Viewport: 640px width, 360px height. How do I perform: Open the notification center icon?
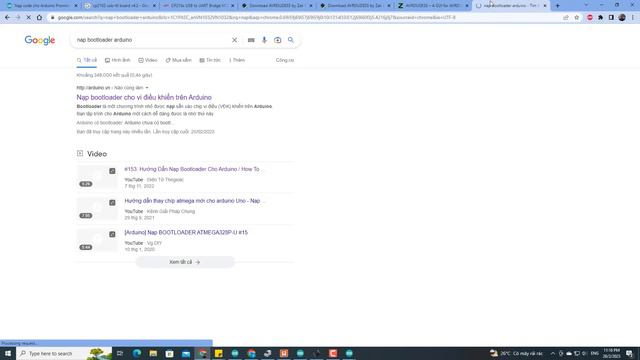tap(629, 353)
